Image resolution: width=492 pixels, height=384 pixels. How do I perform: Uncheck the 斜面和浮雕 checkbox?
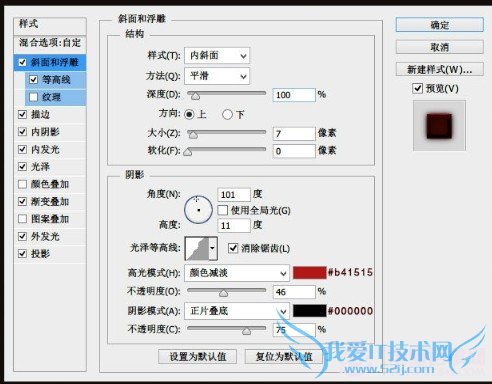22,62
